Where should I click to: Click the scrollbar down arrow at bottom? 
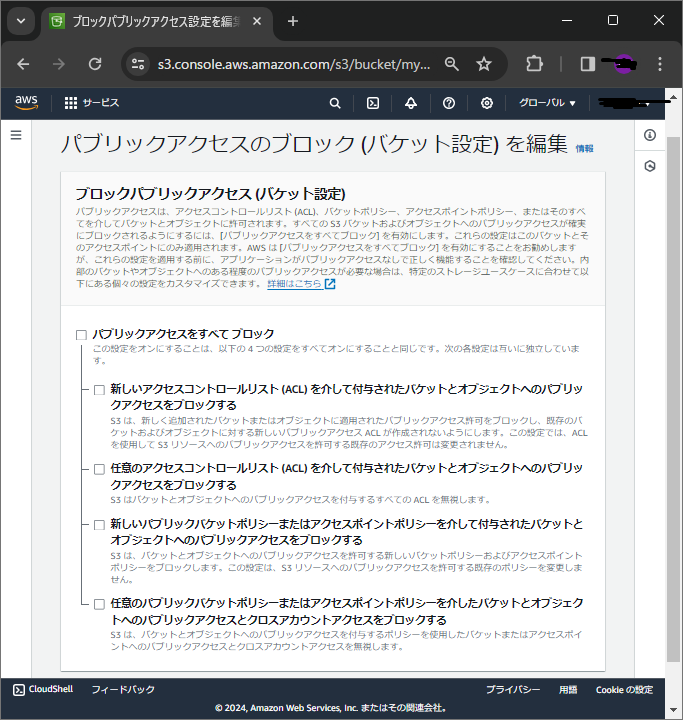673,710
